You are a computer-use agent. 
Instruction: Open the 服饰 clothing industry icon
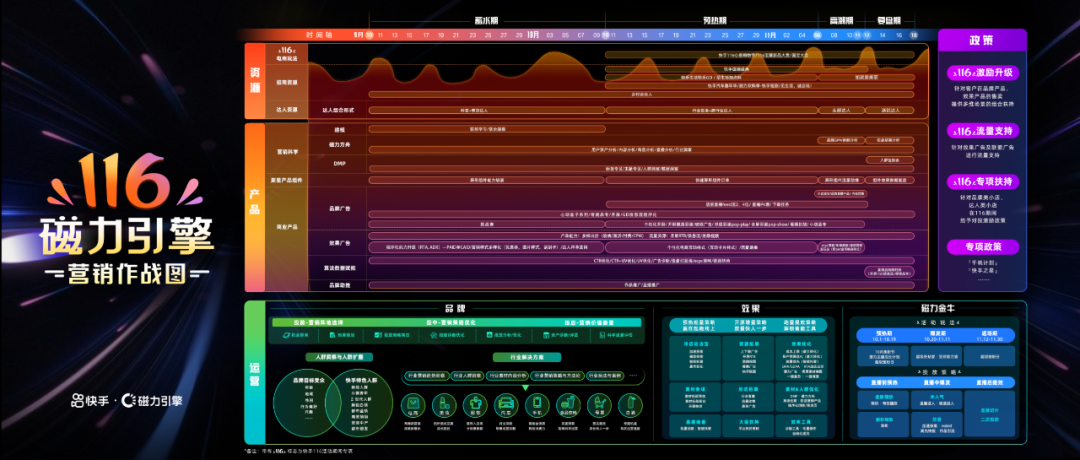click(x=475, y=405)
